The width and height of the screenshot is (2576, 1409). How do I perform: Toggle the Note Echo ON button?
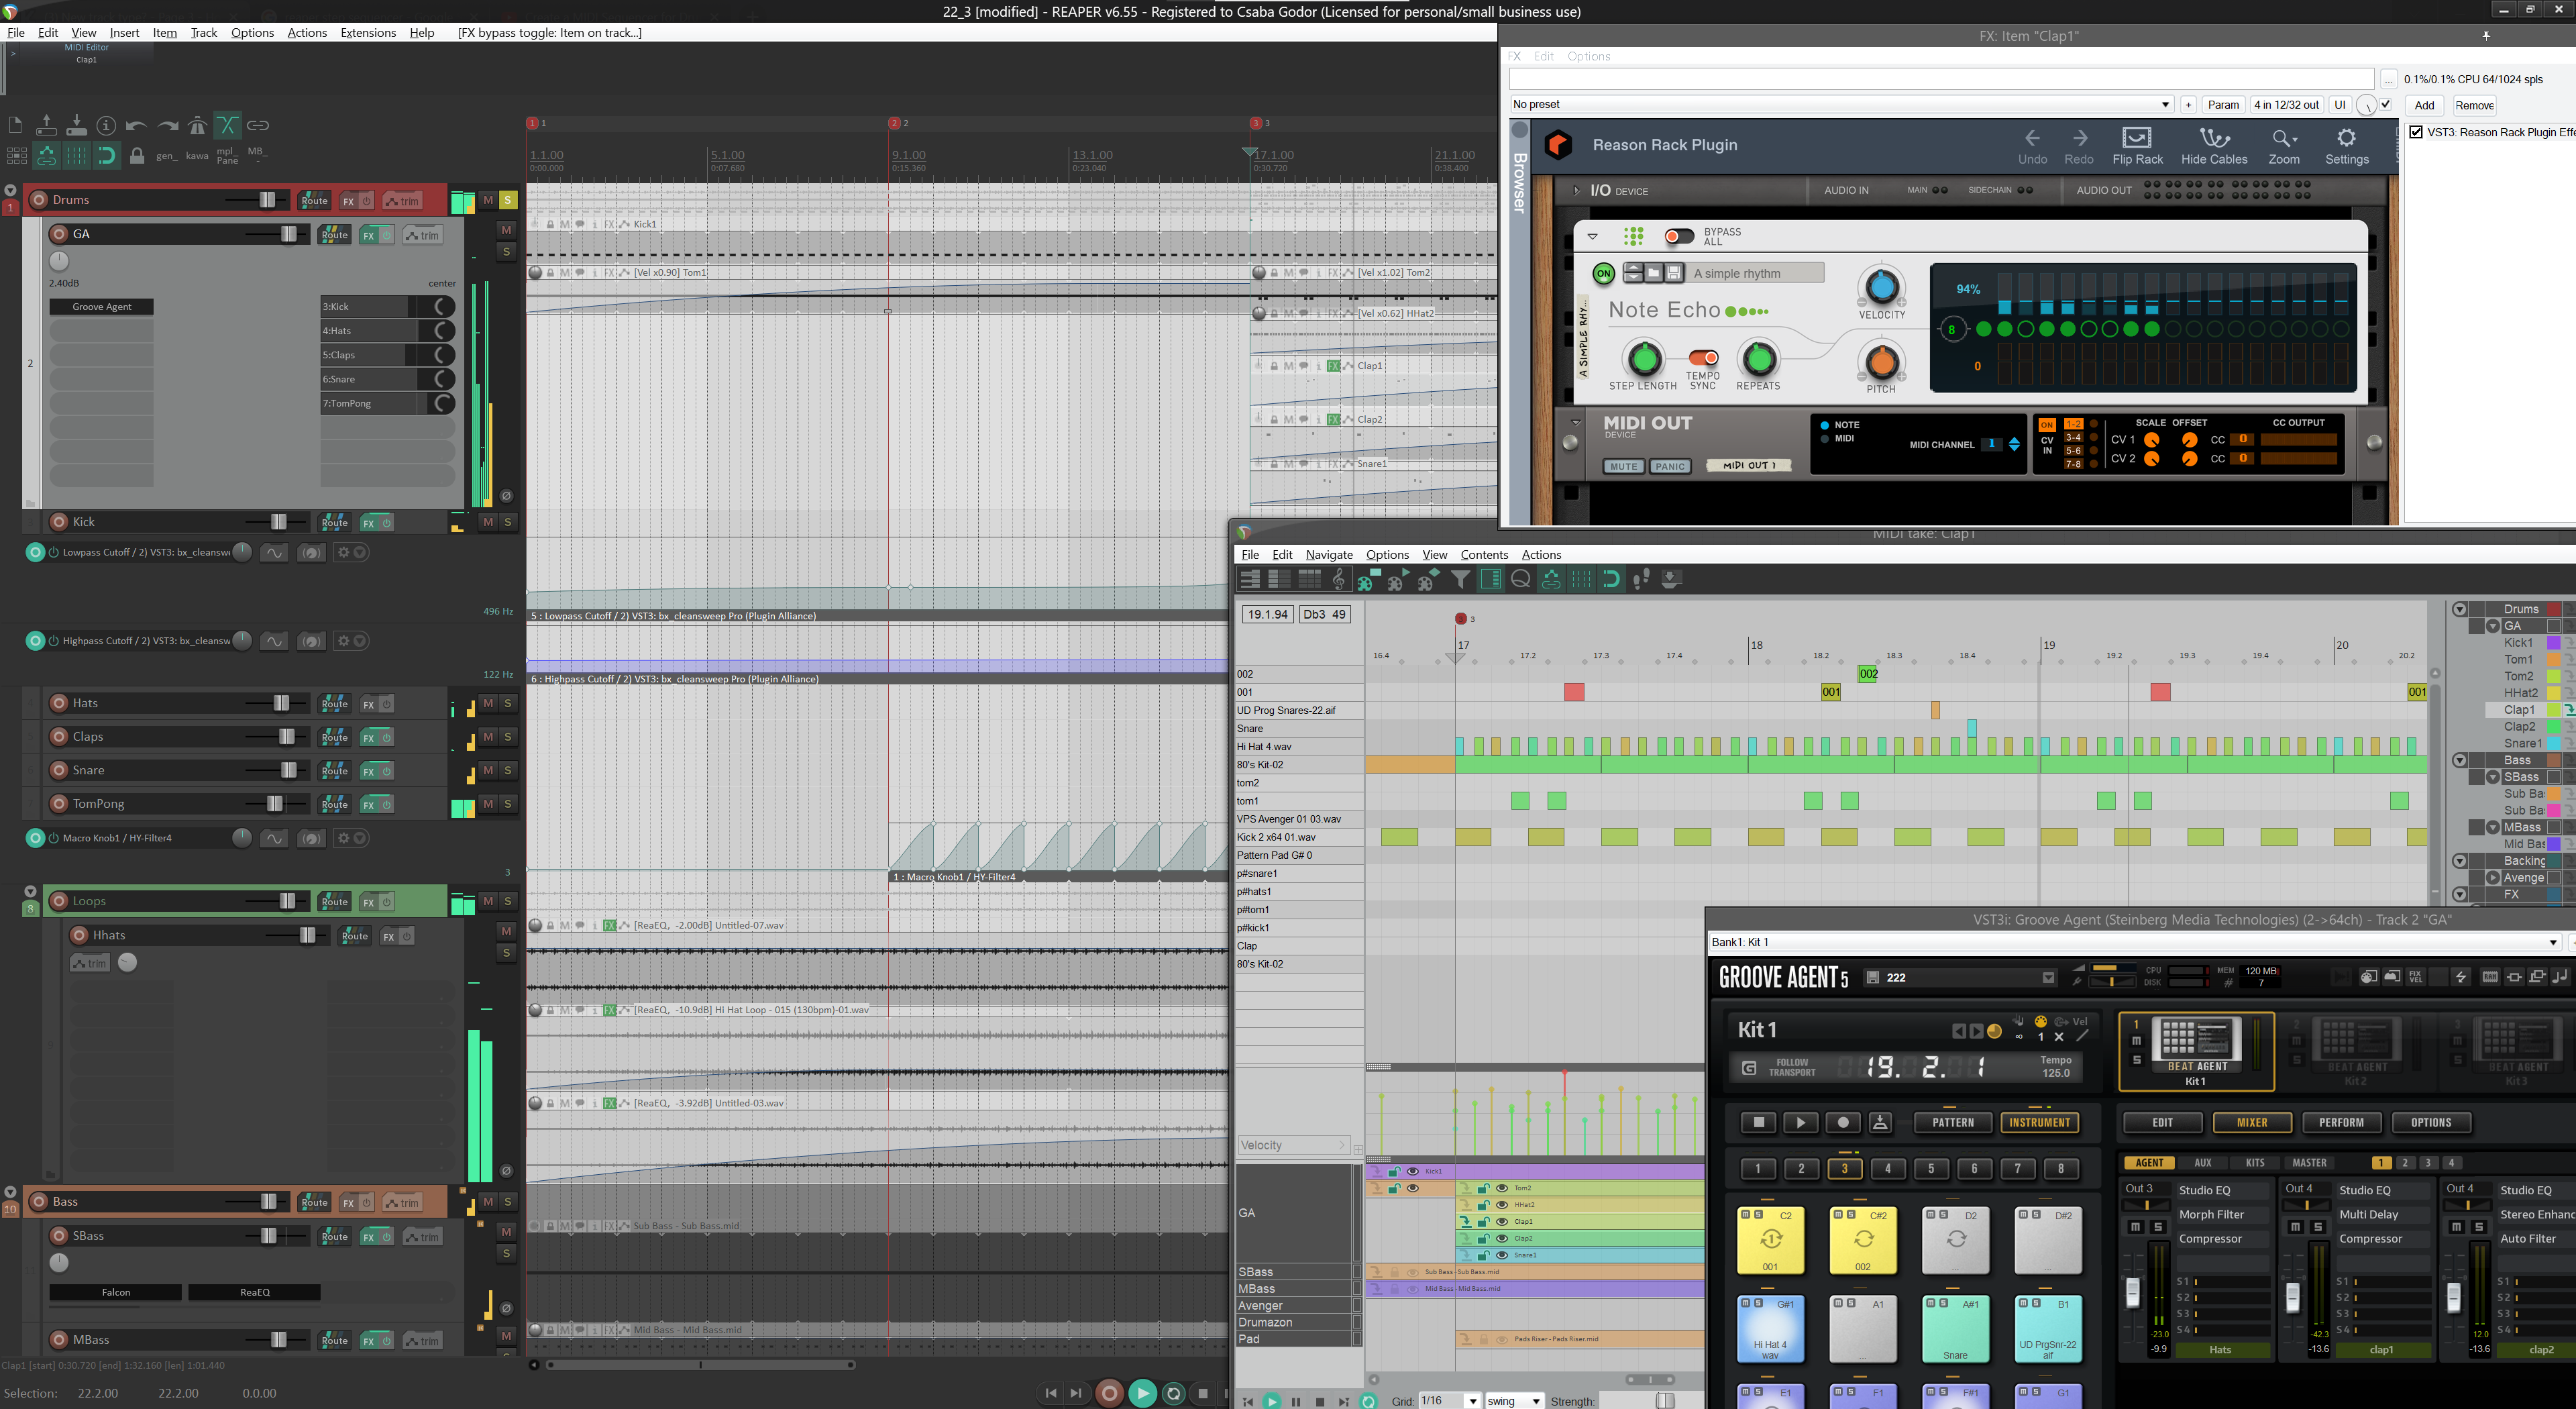(1603, 273)
